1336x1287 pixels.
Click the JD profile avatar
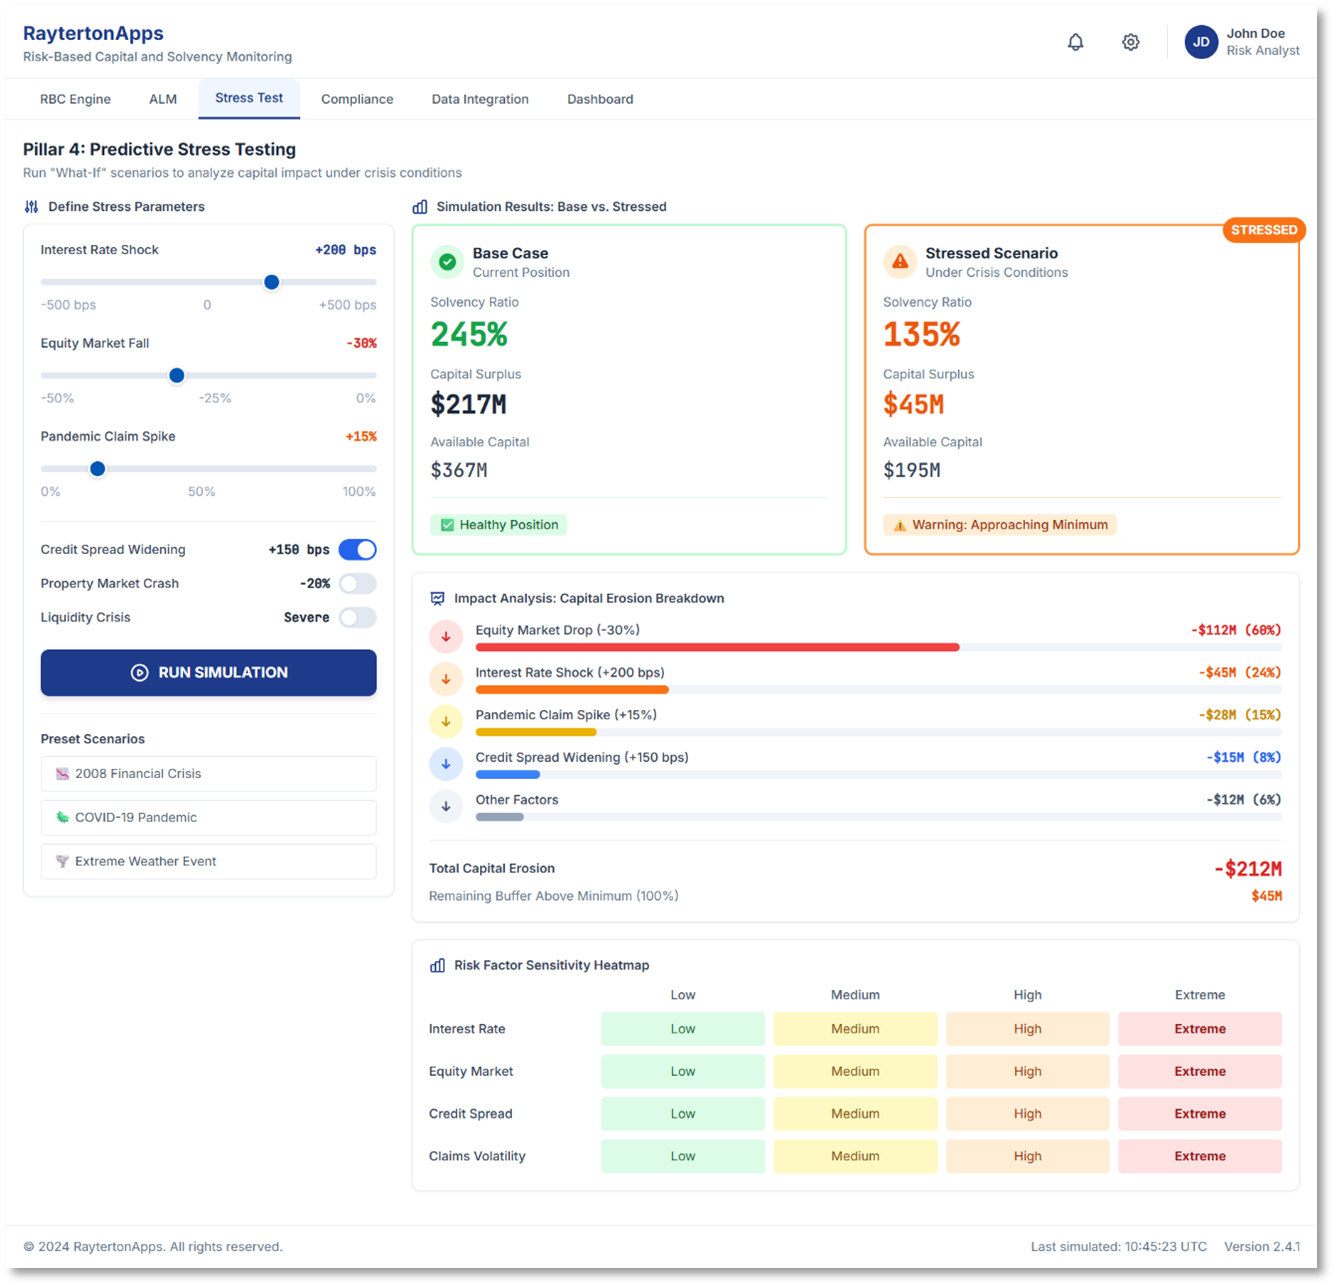[1201, 42]
